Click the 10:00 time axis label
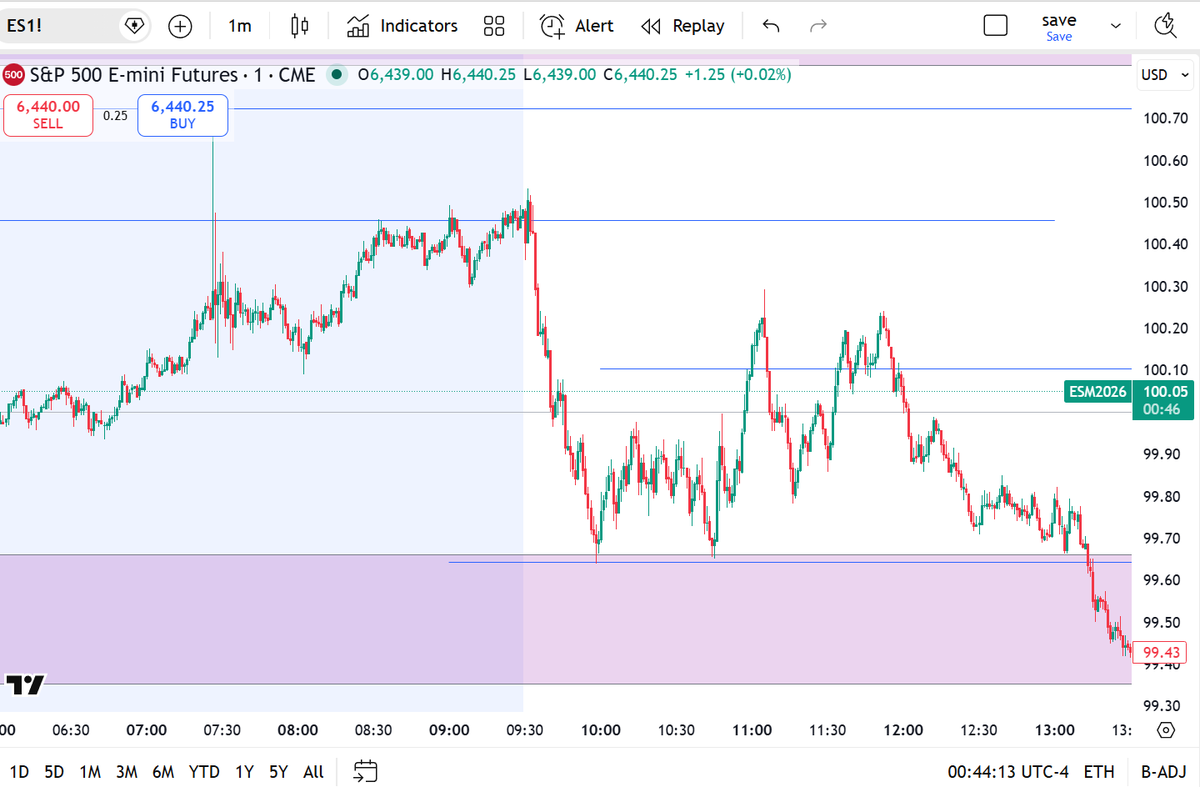 click(600, 730)
